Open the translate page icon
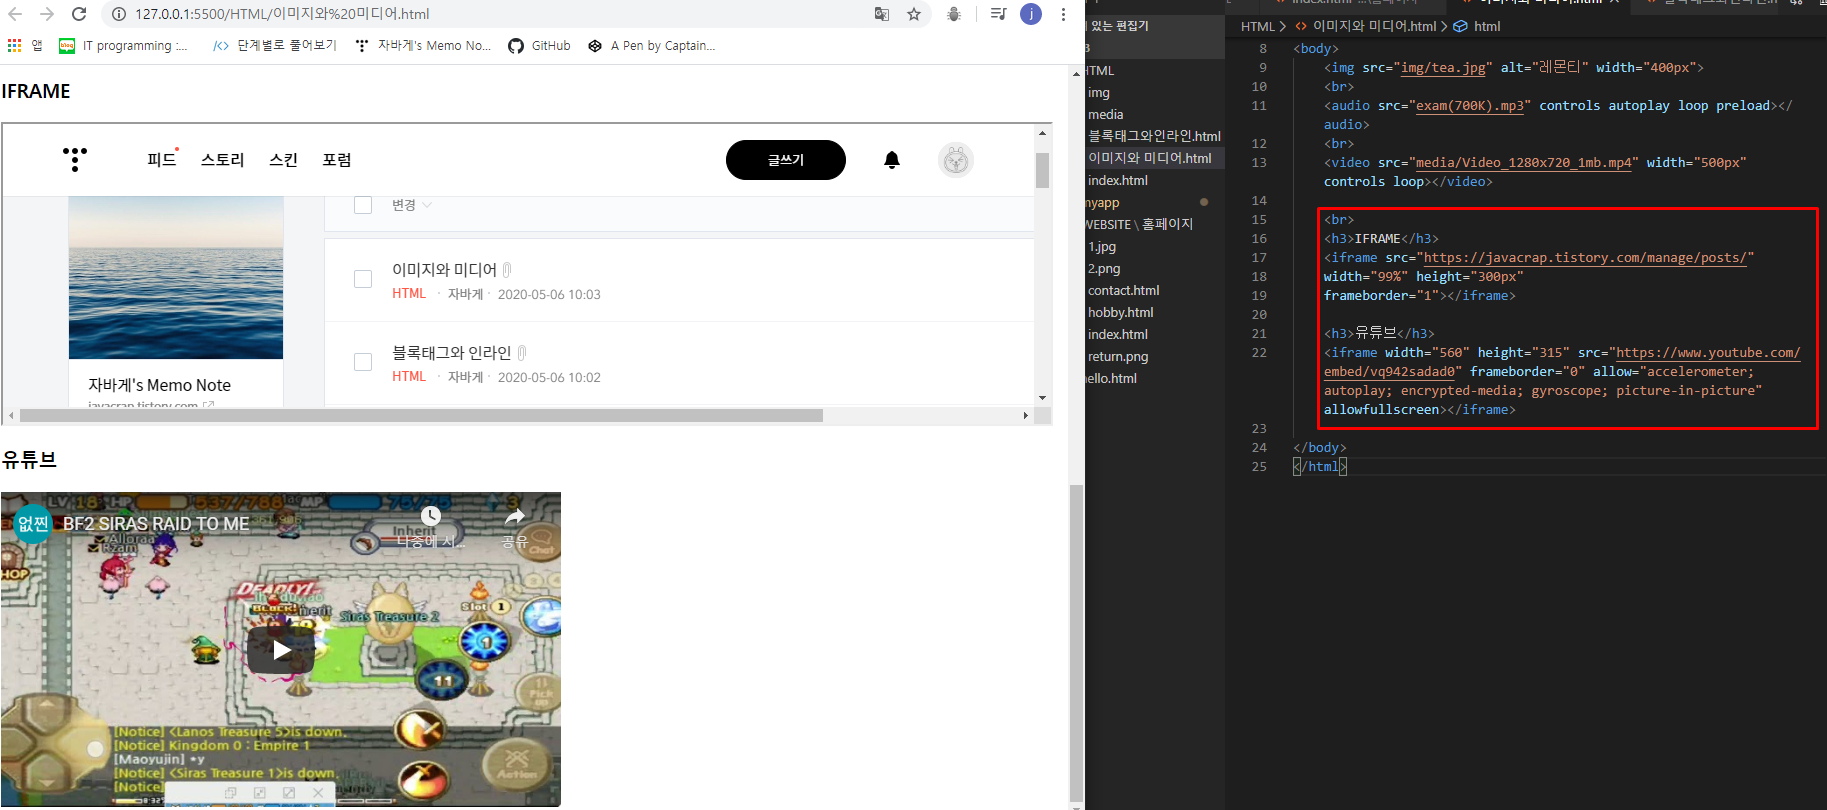This screenshot has width=1827, height=810. pos(881,14)
